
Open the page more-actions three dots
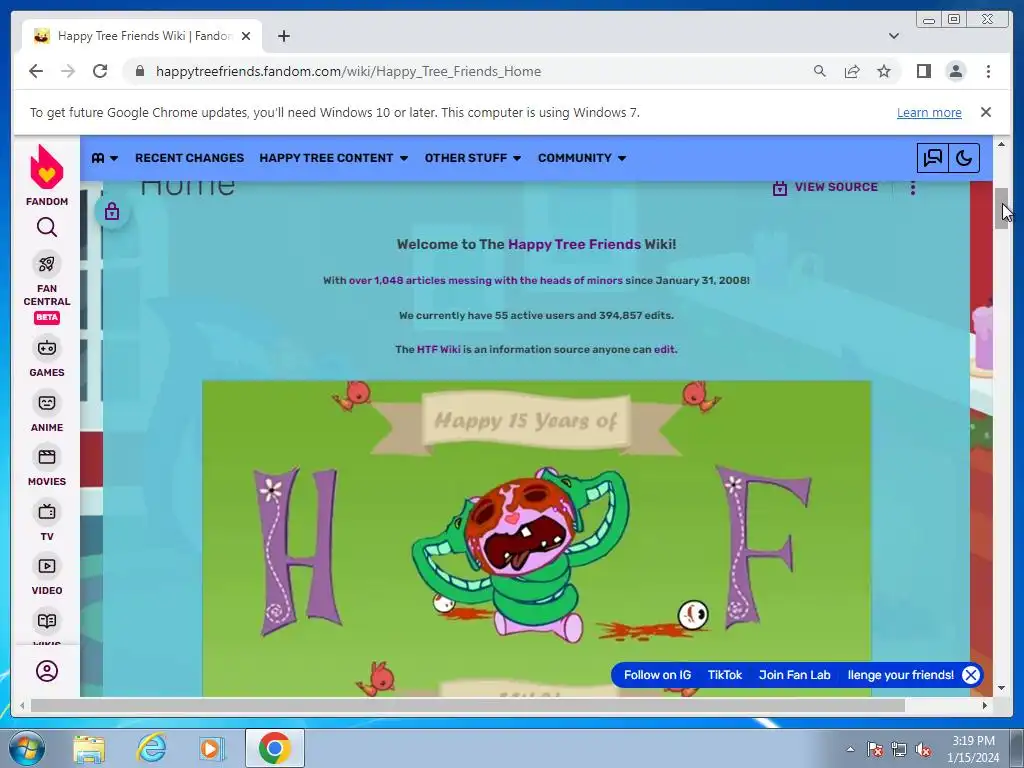913,187
